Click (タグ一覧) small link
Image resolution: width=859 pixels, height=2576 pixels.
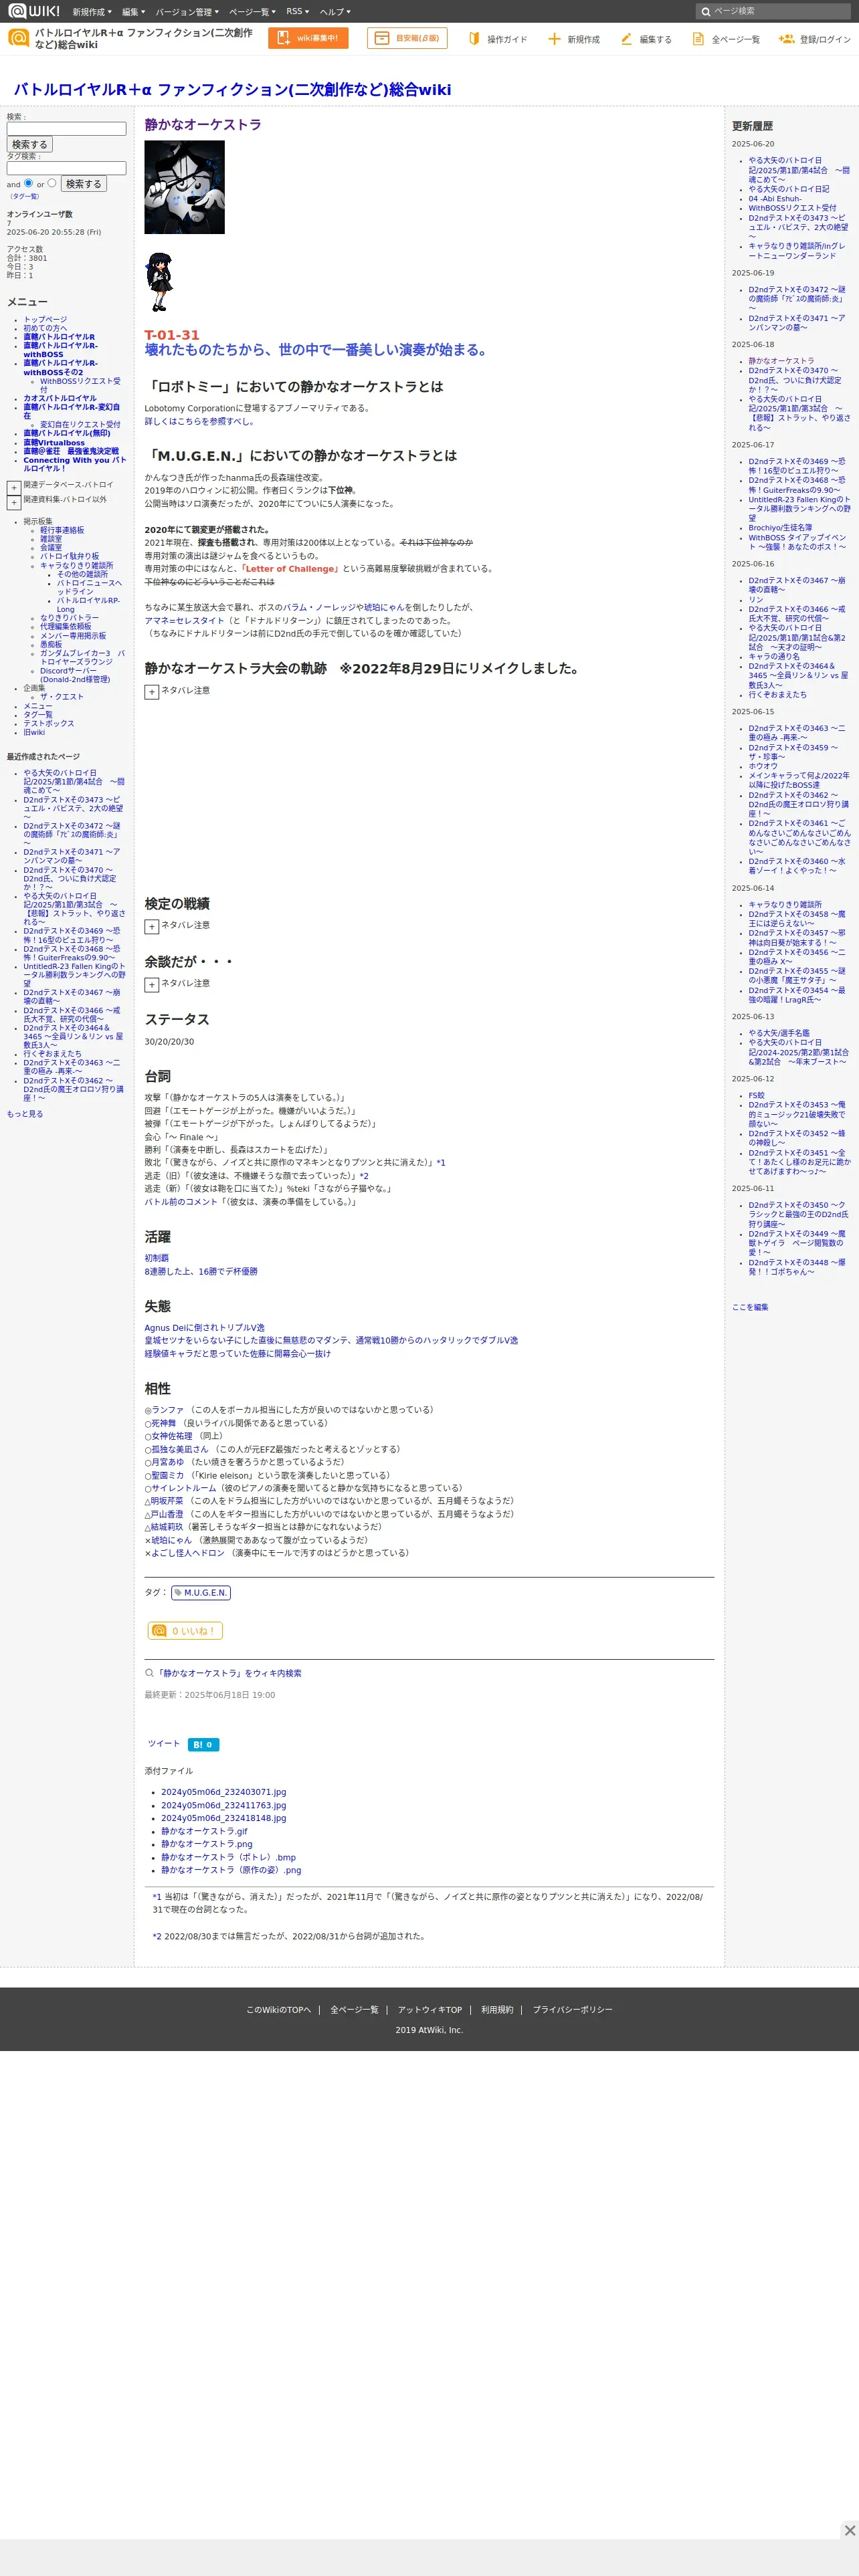click(x=24, y=197)
